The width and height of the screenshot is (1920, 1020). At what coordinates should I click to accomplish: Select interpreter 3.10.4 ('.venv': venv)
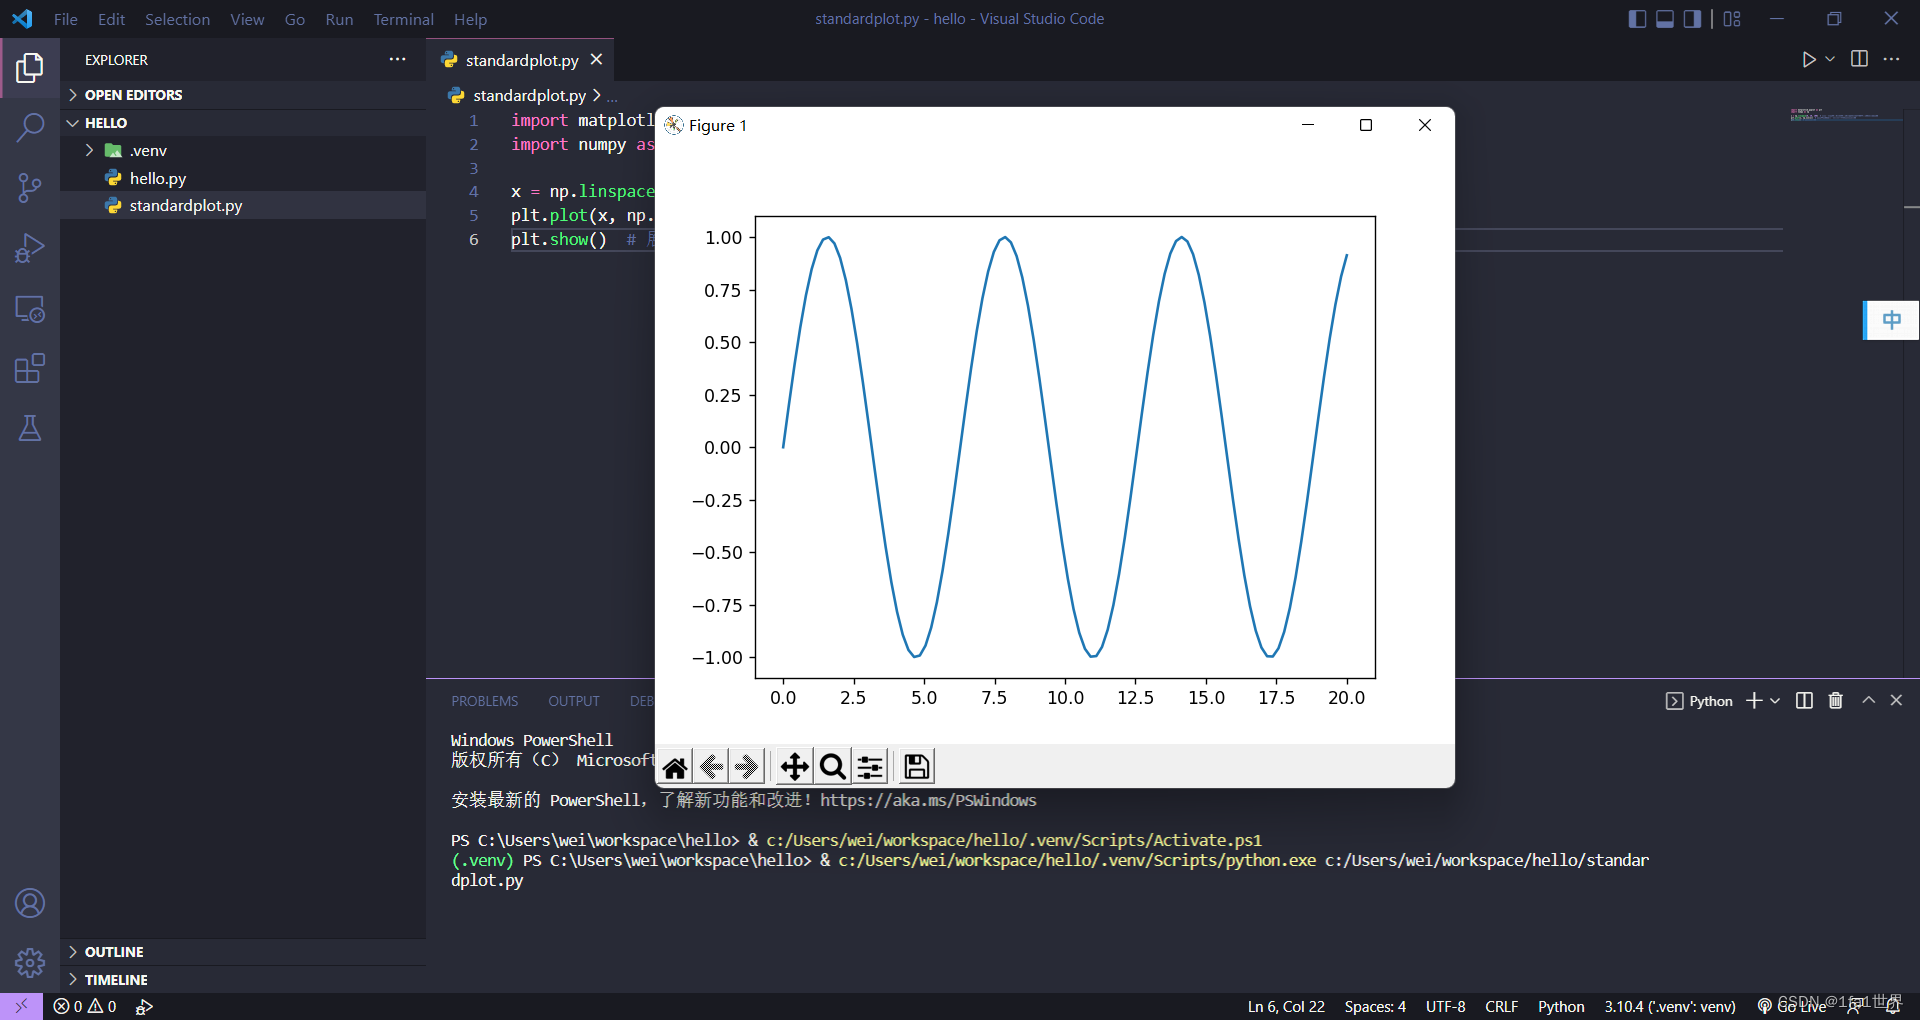(1670, 1007)
